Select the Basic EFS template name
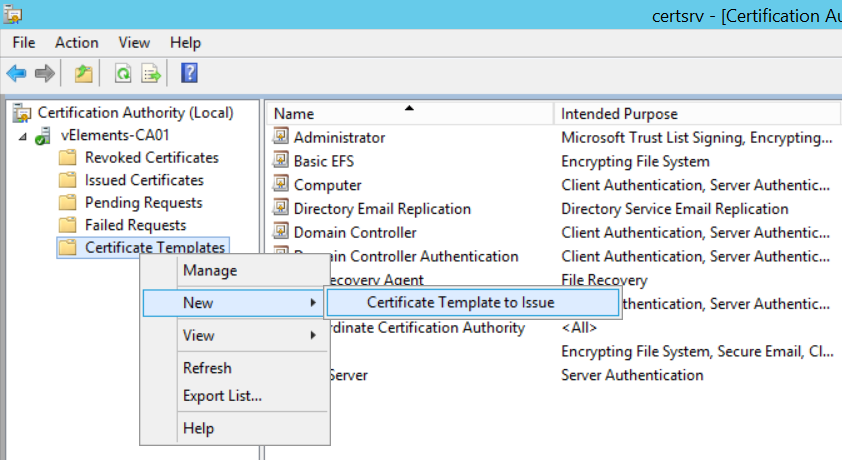Screen dimensions: 842x460 324,162
